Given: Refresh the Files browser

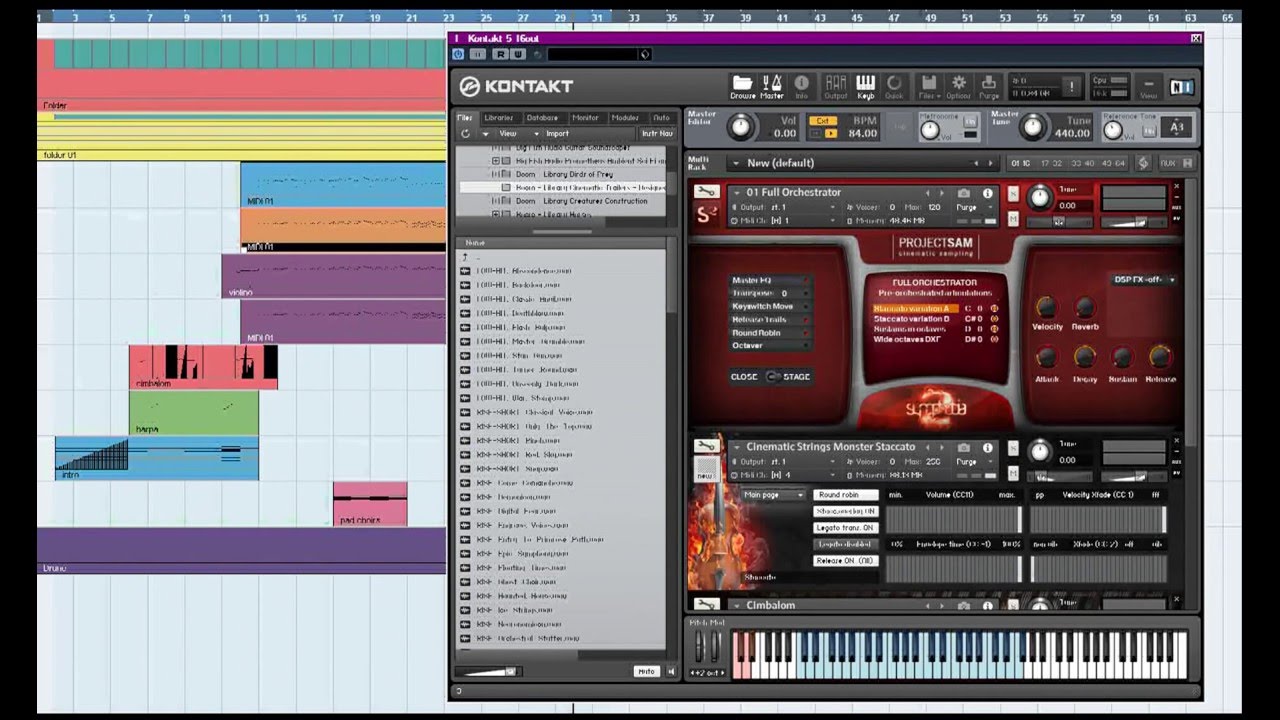Looking at the screenshot, I should coord(465,134).
